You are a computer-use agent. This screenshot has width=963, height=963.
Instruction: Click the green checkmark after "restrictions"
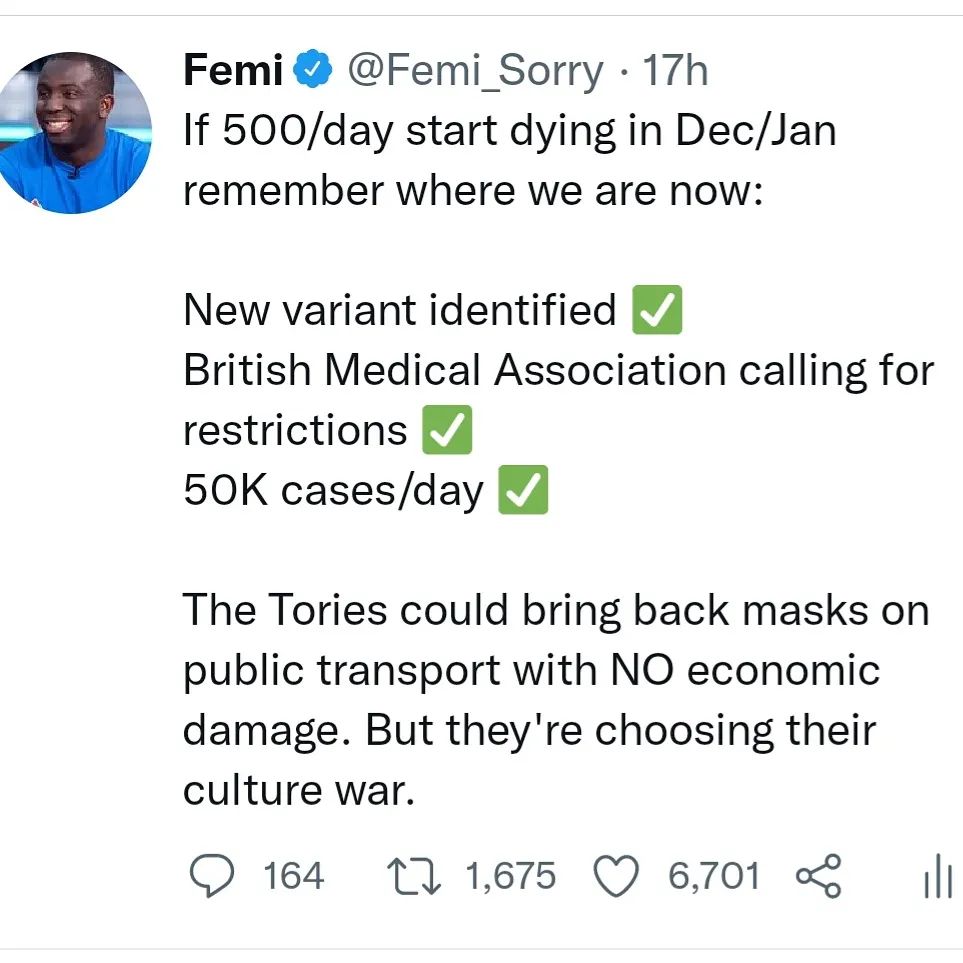(447, 431)
